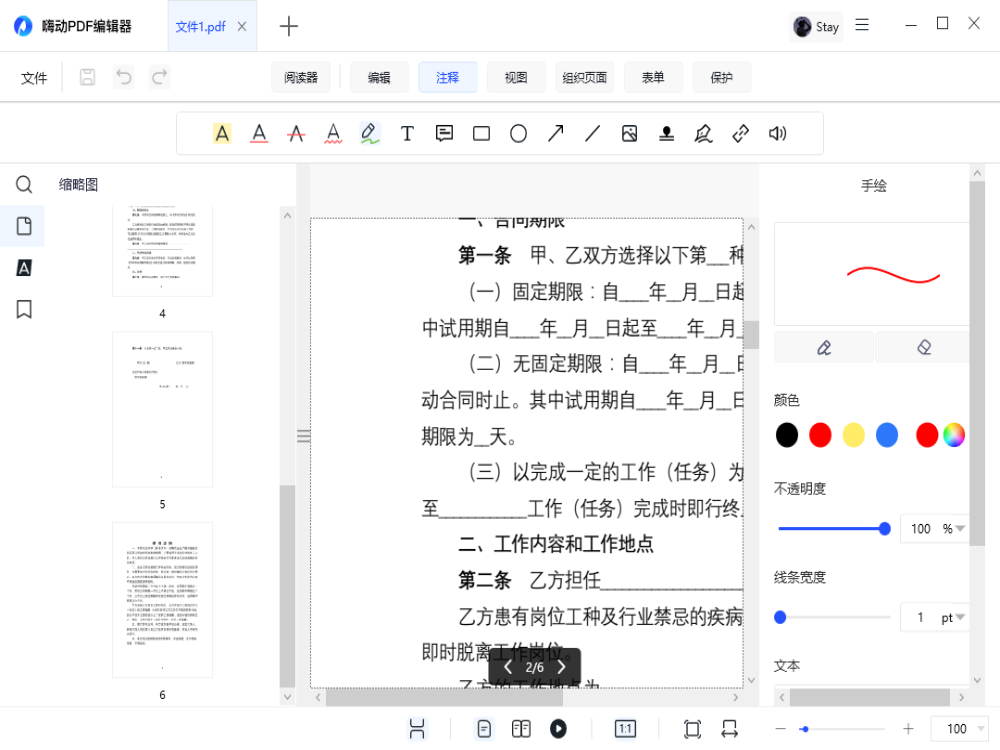
Task: Choose the Audio annotation tool
Action: [777, 133]
